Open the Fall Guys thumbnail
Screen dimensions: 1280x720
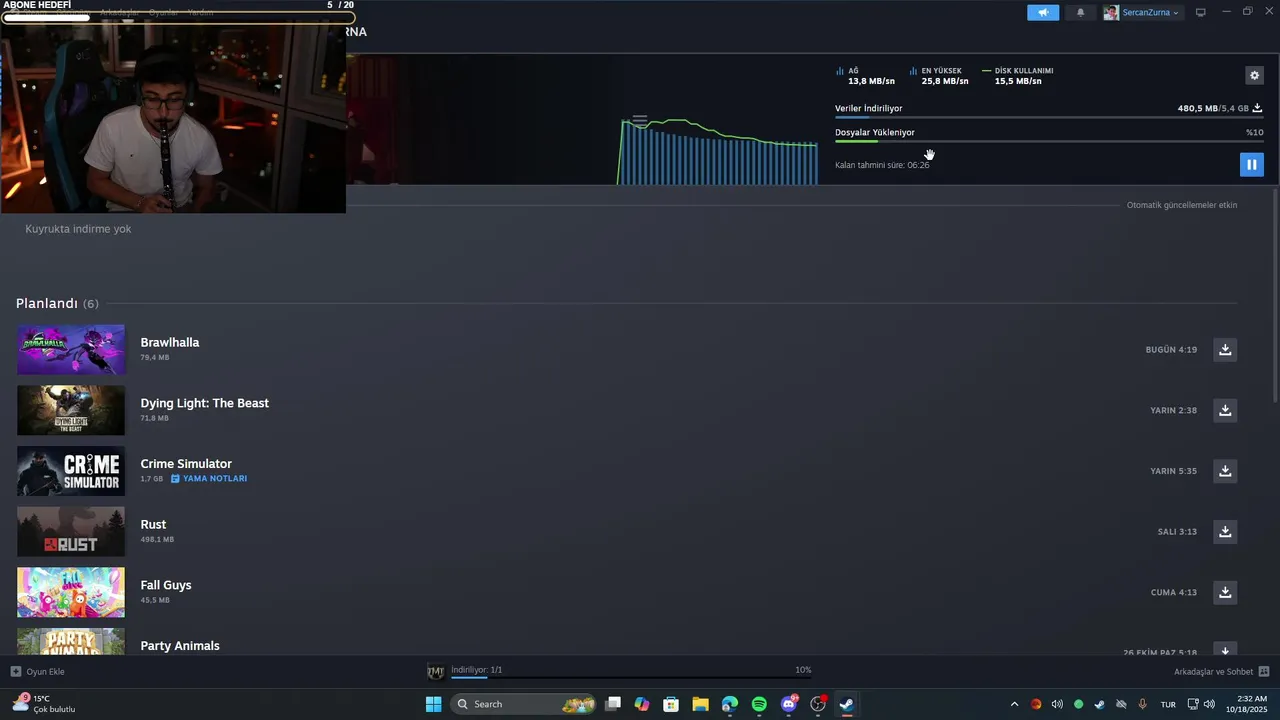click(x=71, y=592)
